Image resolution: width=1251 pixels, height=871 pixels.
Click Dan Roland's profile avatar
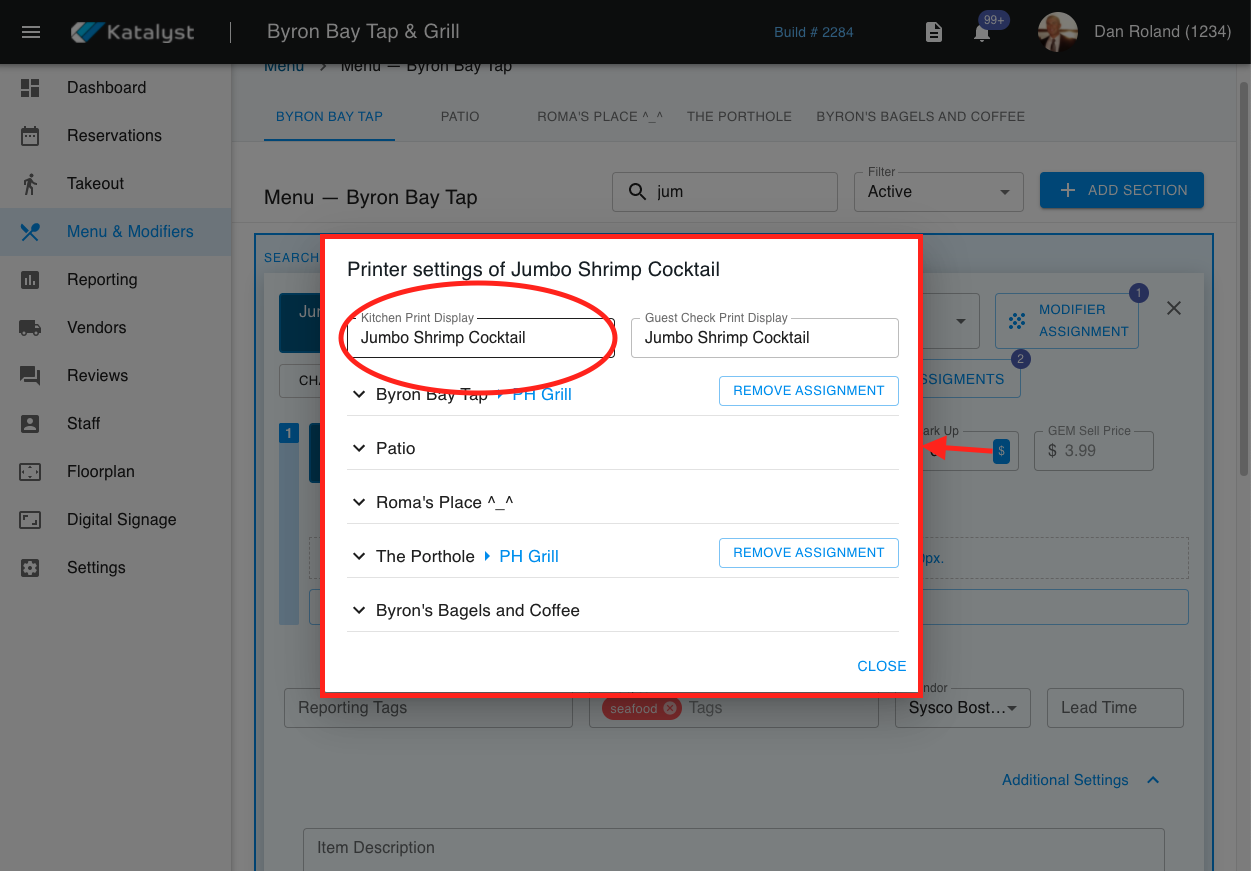click(x=1058, y=32)
